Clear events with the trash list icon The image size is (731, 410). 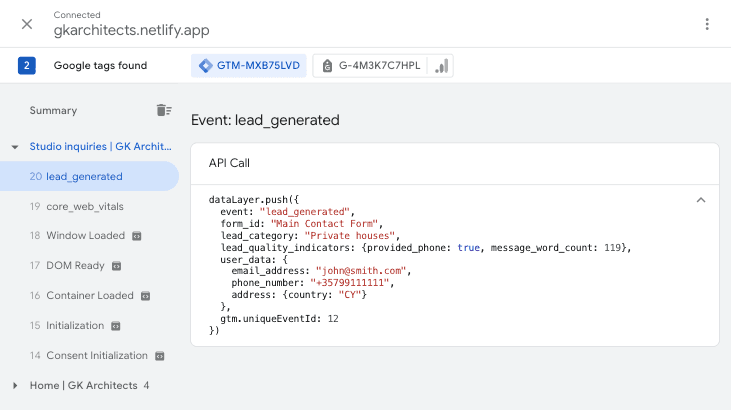164,110
